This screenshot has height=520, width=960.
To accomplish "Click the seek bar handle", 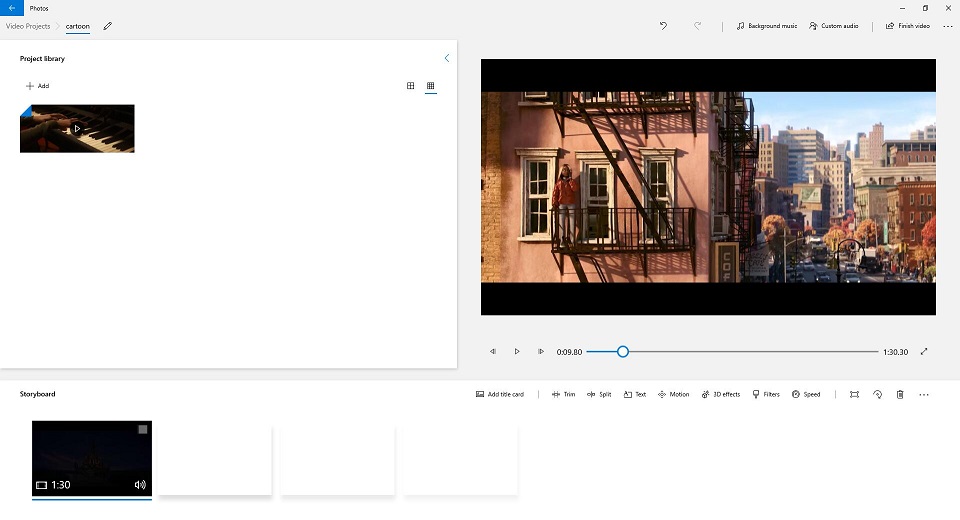I will click(x=623, y=352).
